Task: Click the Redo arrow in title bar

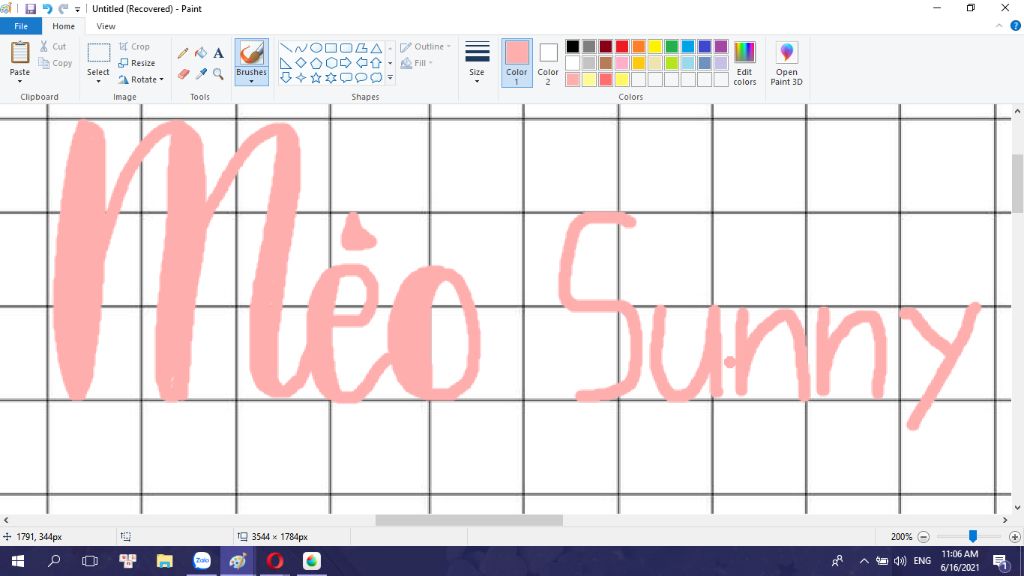Action: click(x=63, y=9)
